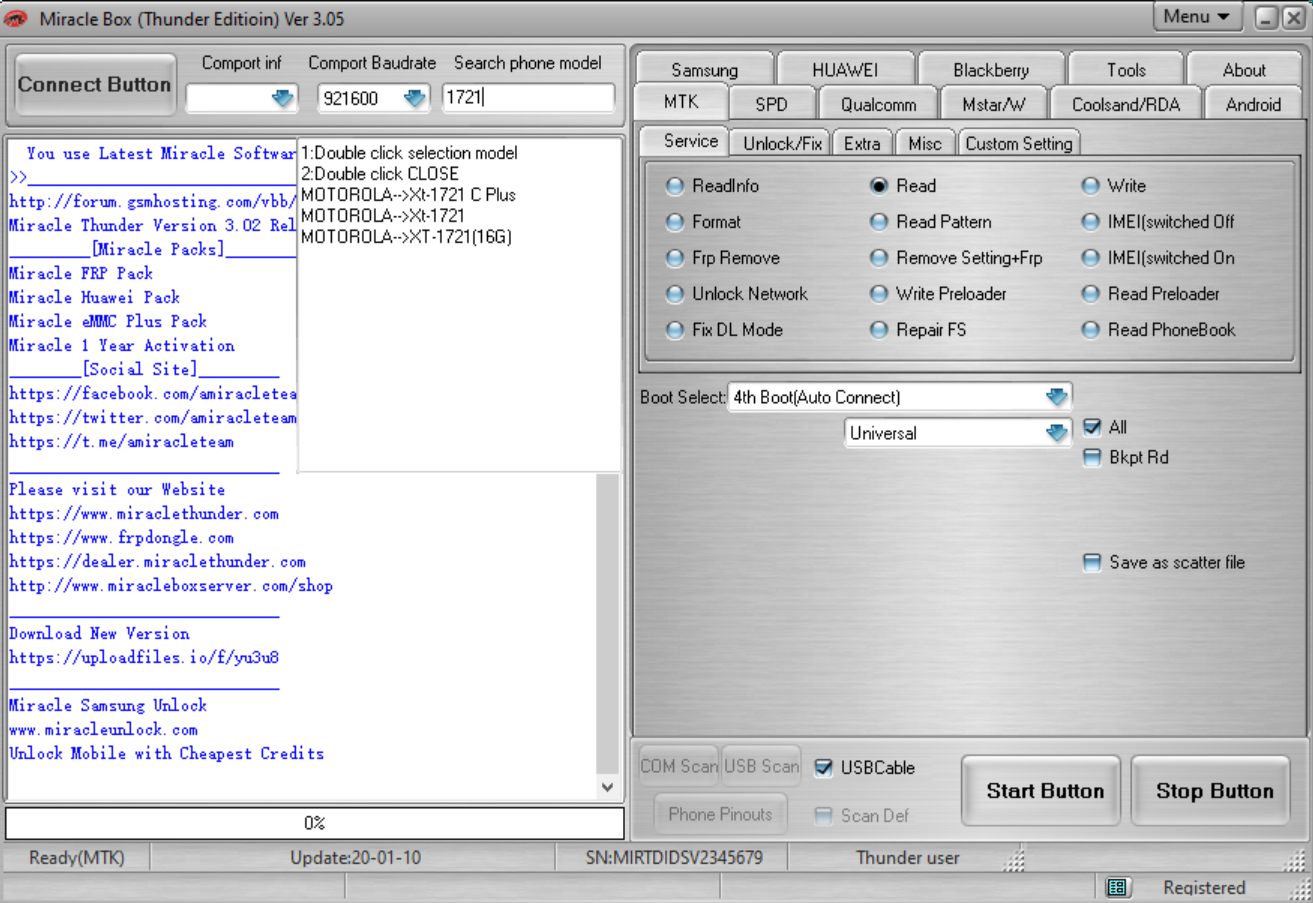The width and height of the screenshot is (1313, 903).
Task: Open the About tab
Action: coord(1244,70)
